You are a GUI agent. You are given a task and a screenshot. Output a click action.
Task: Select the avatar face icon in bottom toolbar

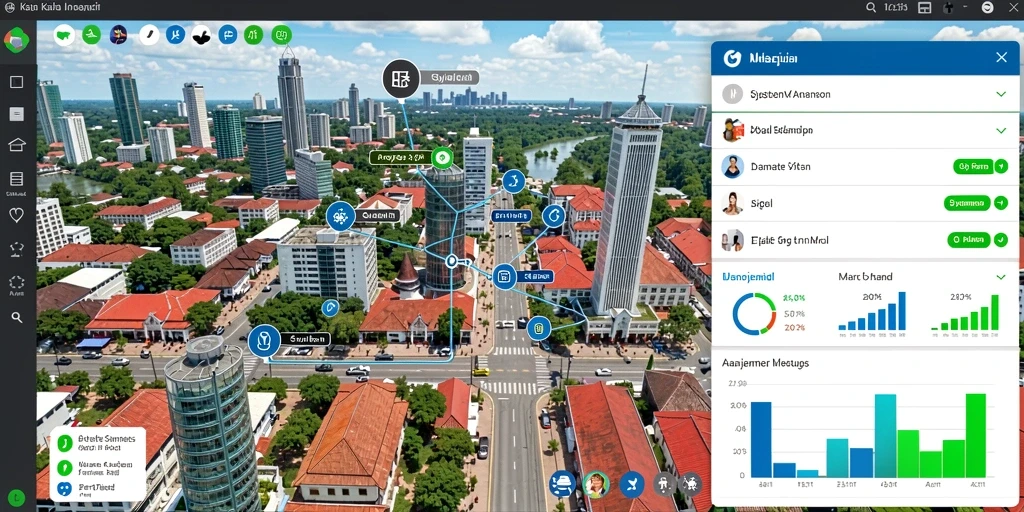[x=596, y=485]
